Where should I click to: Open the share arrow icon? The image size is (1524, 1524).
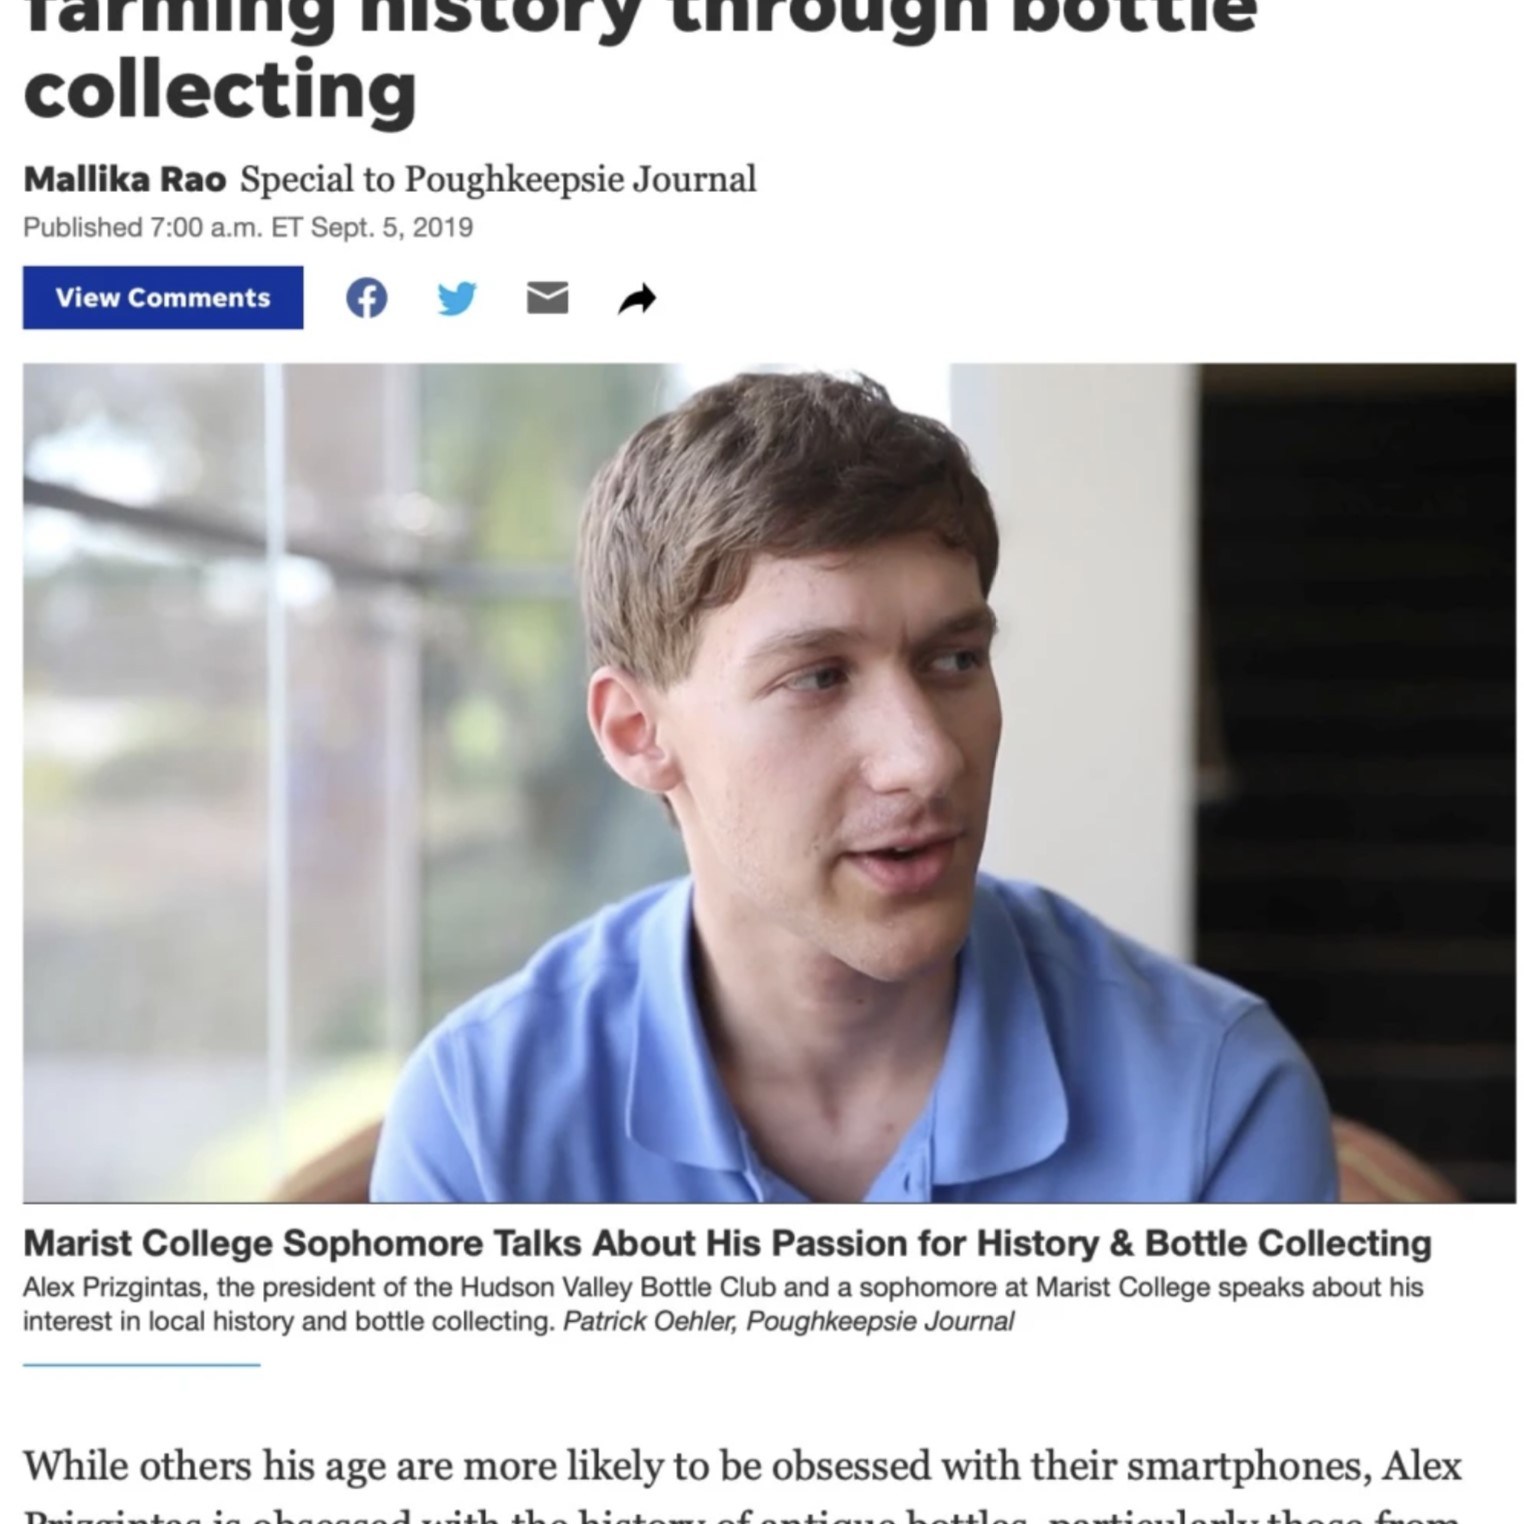click(x=637, y=298)
